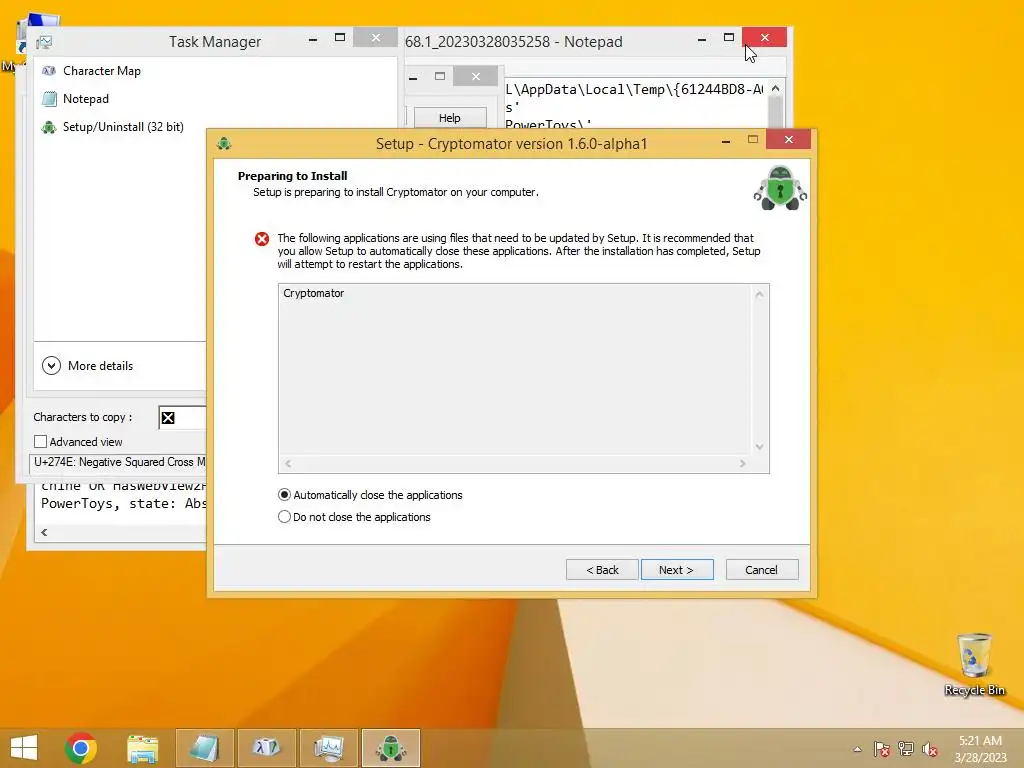Select the Notepad task row
The image size is (1024, 768).
click(x=216, y=99)
